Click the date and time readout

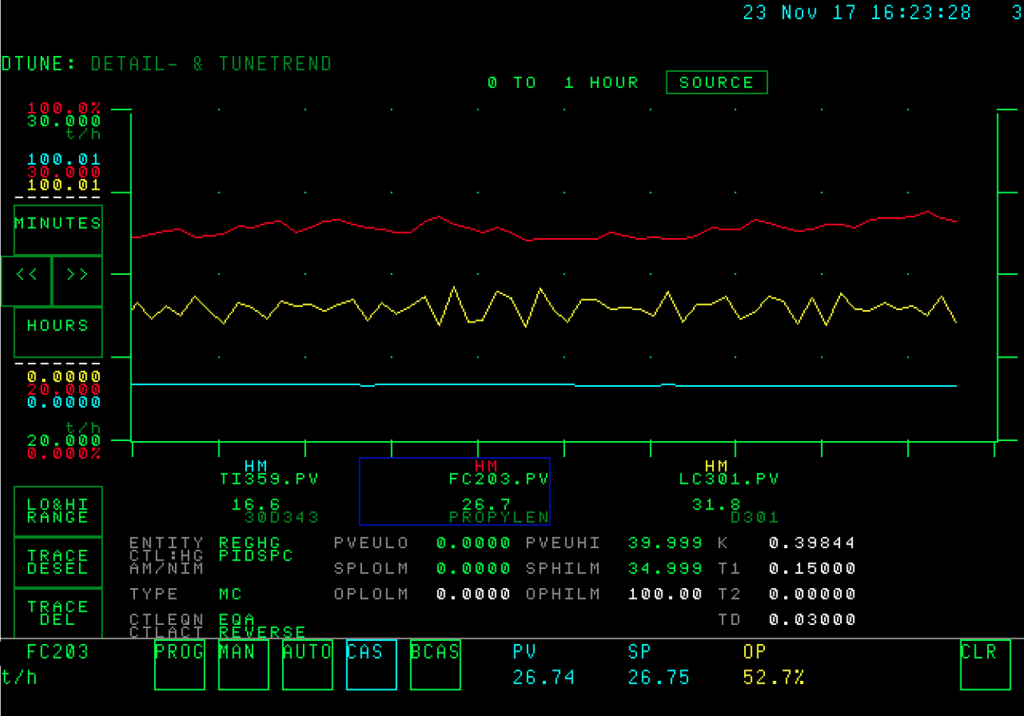point(857,12)
